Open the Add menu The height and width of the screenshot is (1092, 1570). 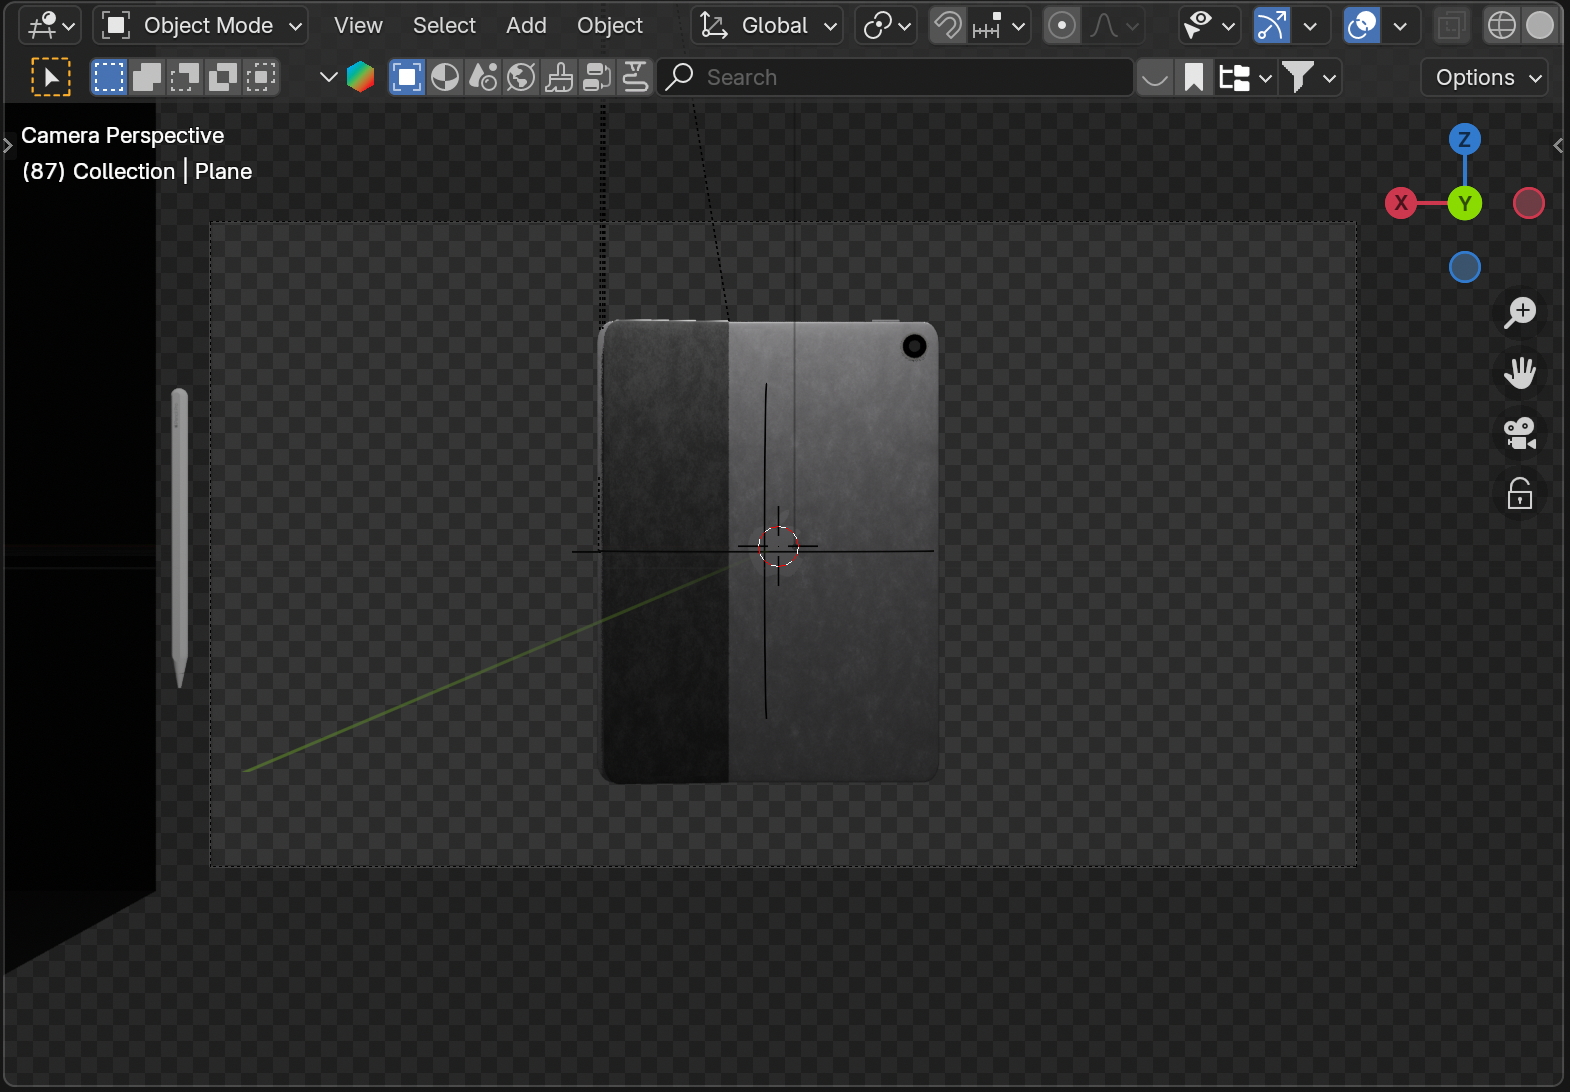click(526, 26)
